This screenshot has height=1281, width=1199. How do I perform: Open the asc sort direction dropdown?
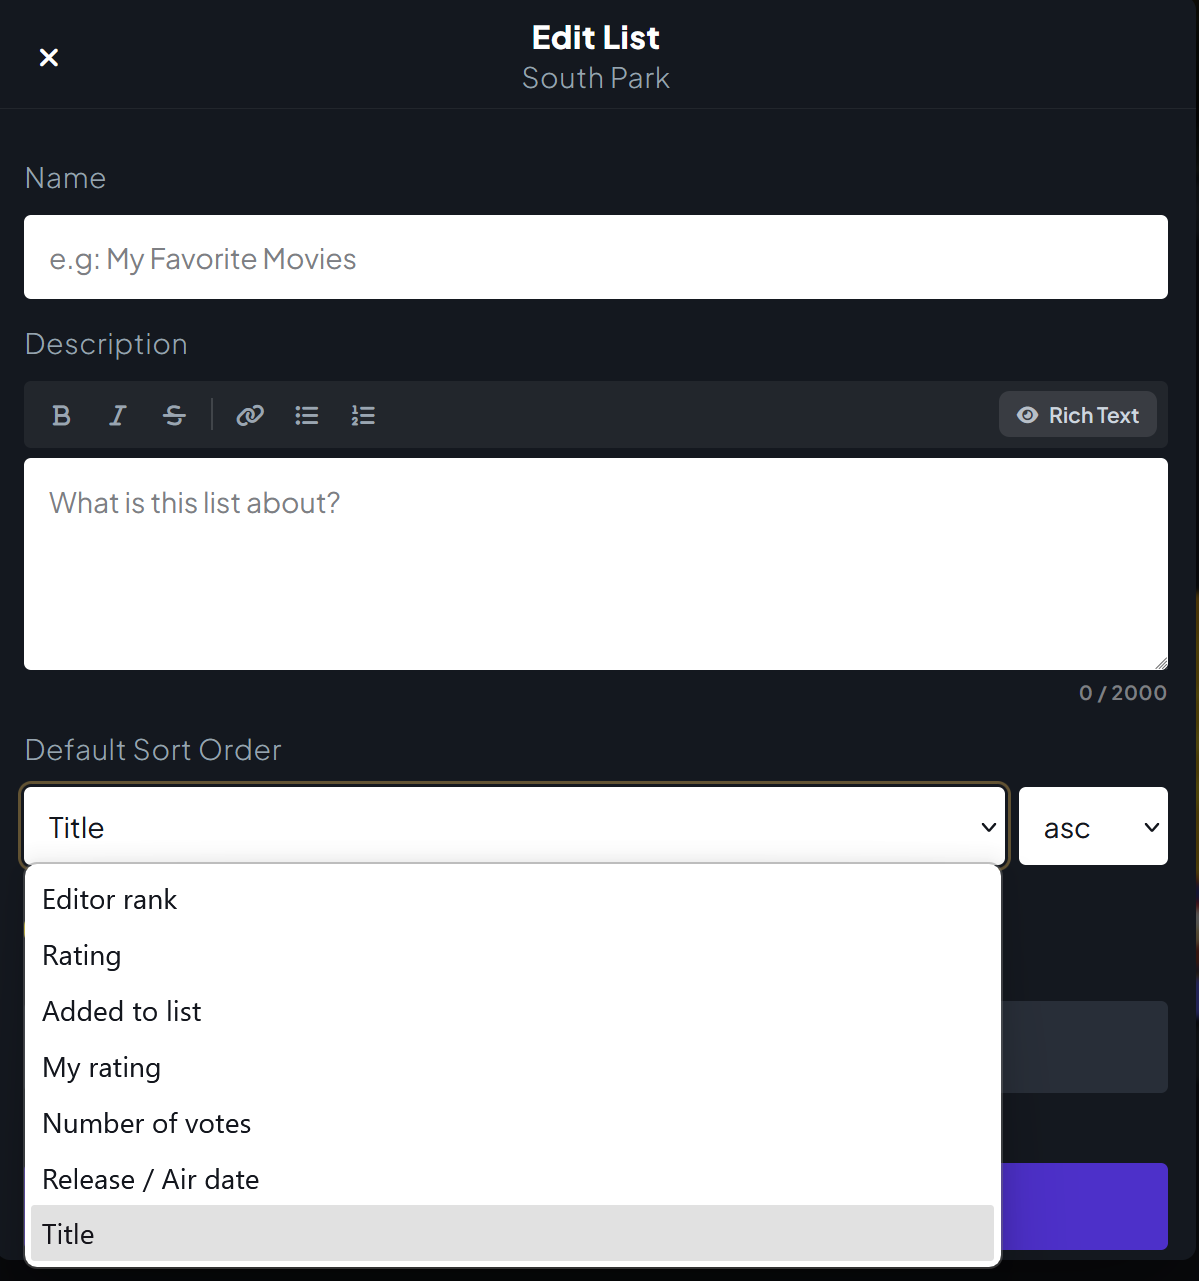point(1093,827)
